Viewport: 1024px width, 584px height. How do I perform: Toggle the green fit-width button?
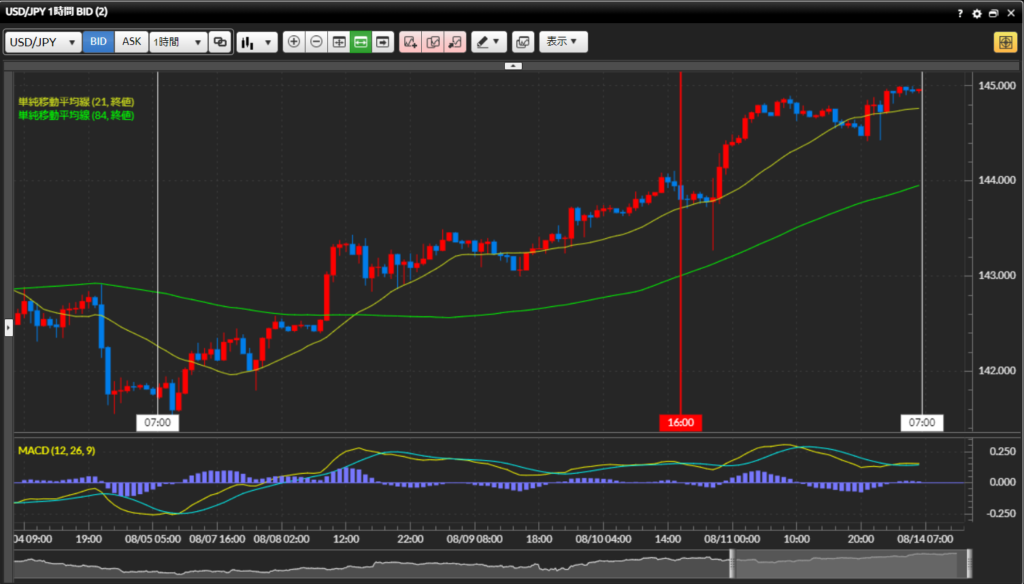click(x=360, y=42)
